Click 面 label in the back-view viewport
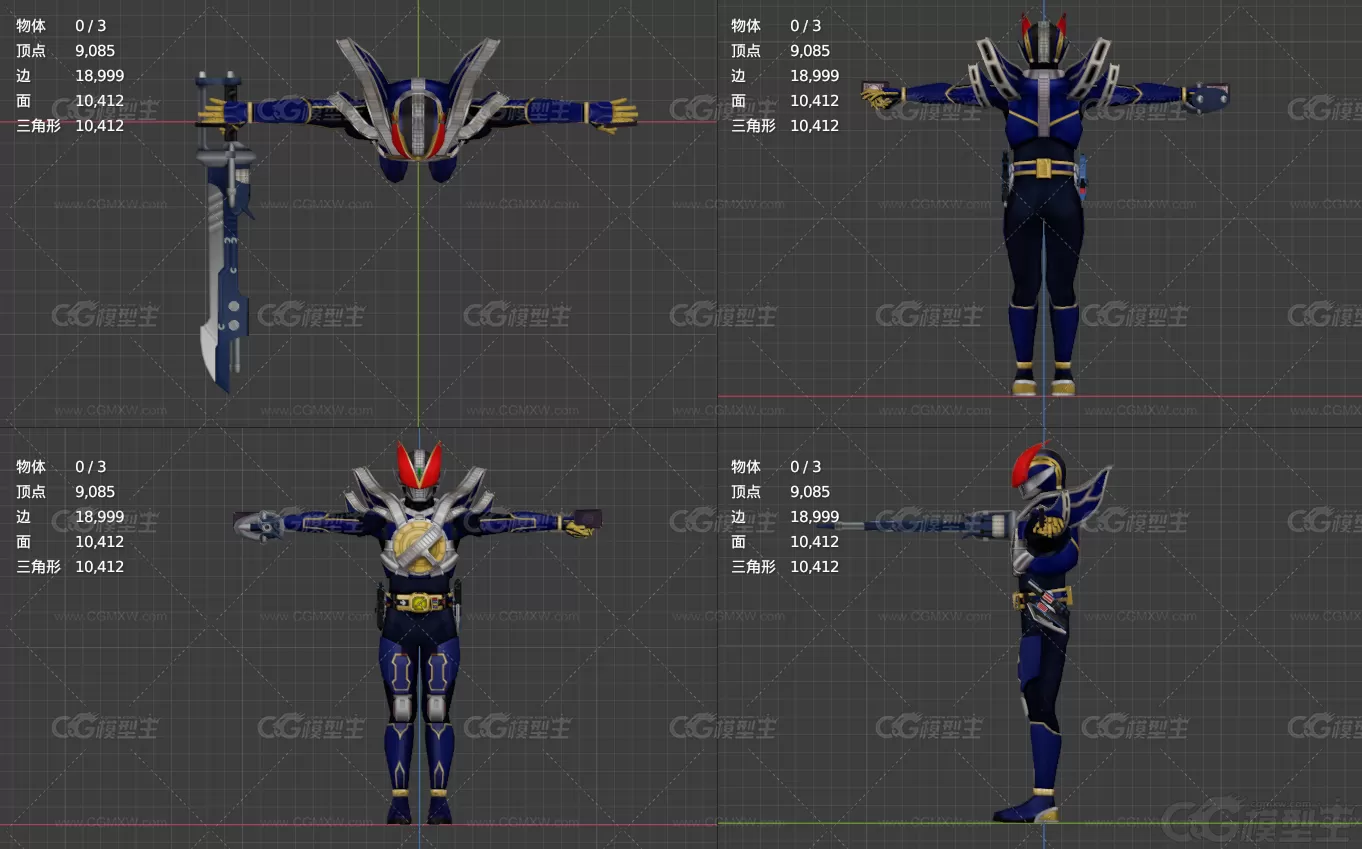 pos(738,100)
